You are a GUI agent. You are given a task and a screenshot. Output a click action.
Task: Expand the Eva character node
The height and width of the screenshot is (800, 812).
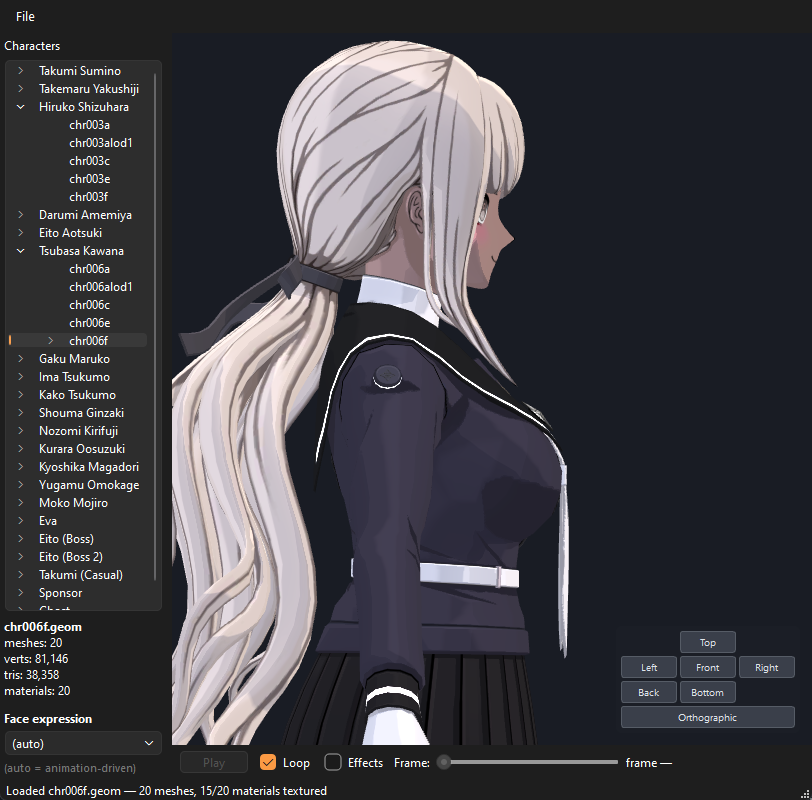pyautogui.click(x=21, y=520)
